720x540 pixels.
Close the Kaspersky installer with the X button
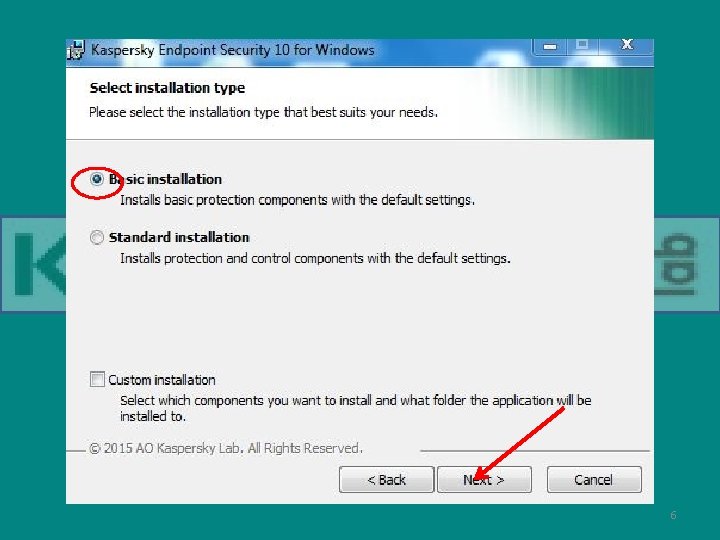click(626, 45)
